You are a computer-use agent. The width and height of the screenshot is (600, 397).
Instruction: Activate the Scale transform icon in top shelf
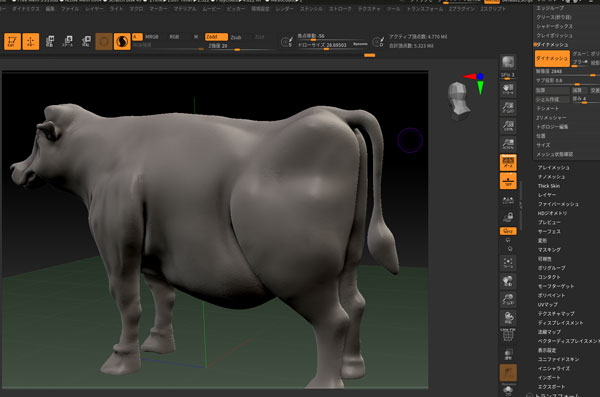pos(68,41)
